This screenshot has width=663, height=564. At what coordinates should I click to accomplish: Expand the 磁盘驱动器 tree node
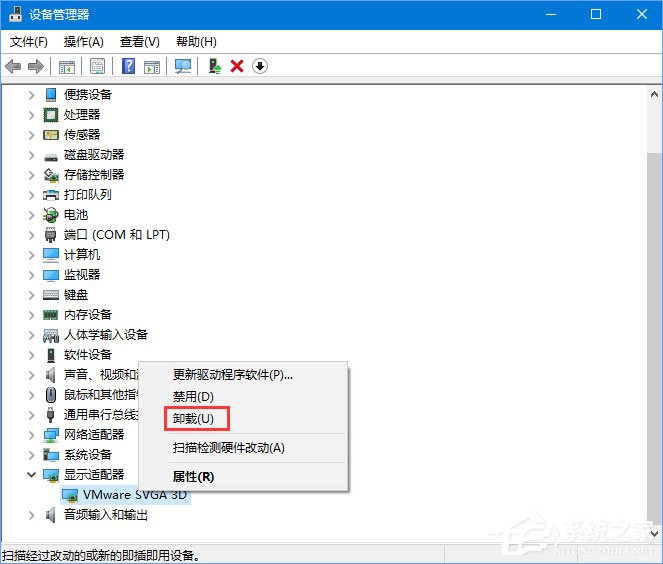32,155
